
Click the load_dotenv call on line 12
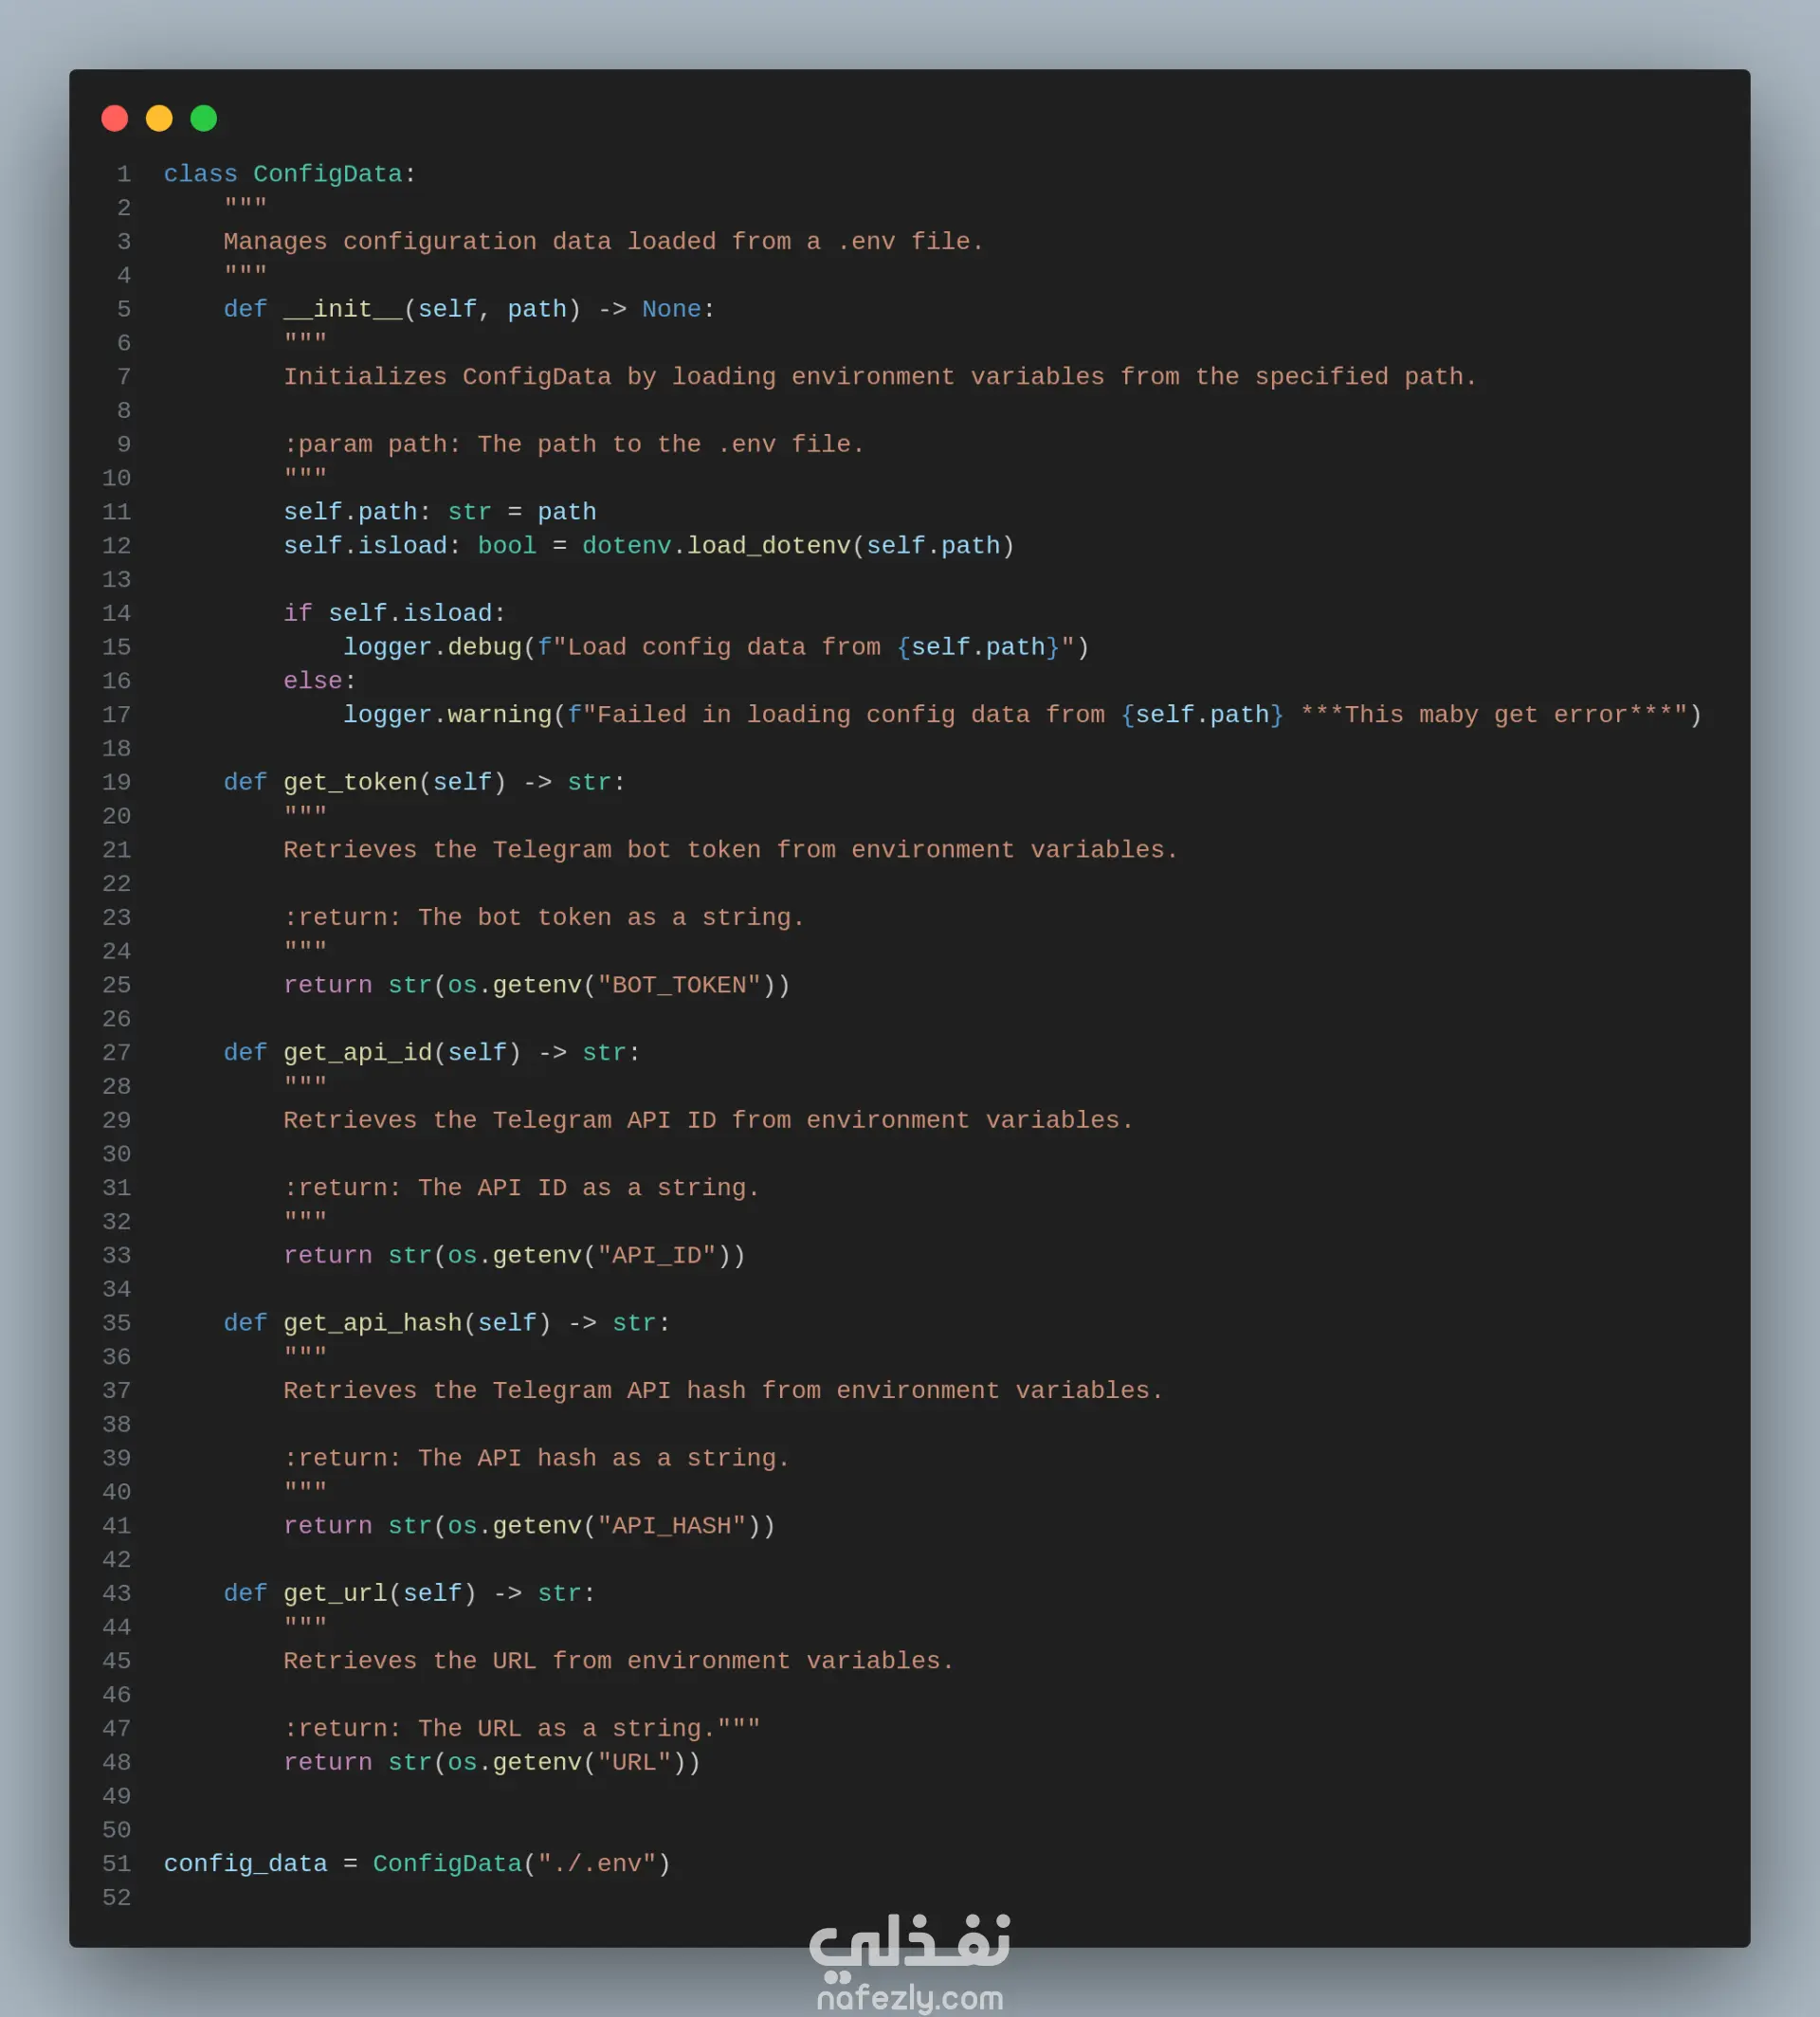pos(768,545)
